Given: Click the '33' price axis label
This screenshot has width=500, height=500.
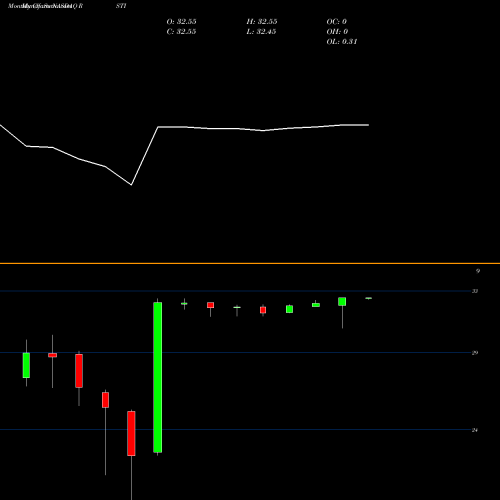Looking at the screenshot, I should click(x=475, y=291).
